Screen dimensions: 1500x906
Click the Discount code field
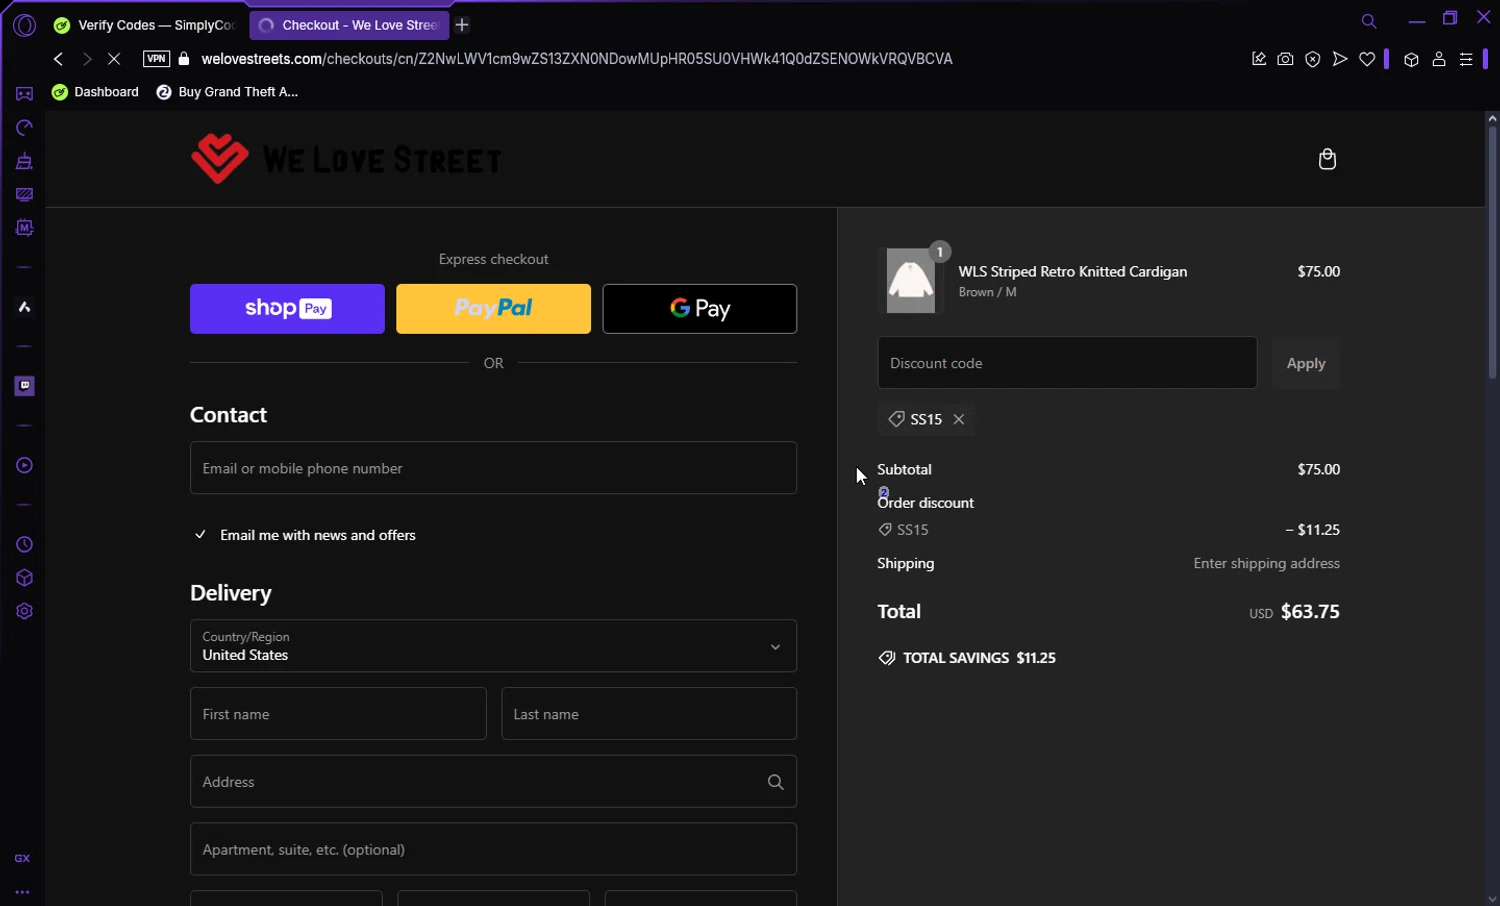(x=1067, y=363)
